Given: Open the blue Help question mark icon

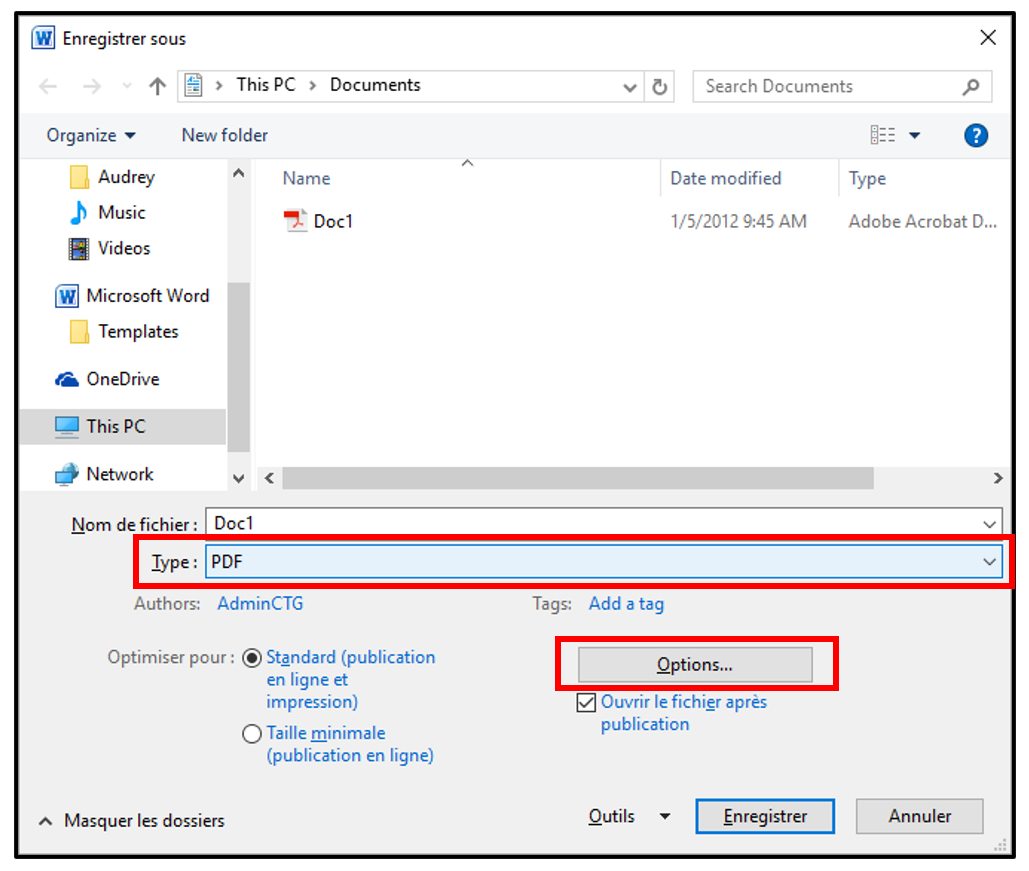Looking at the screenshot, I should pos(975,136).
